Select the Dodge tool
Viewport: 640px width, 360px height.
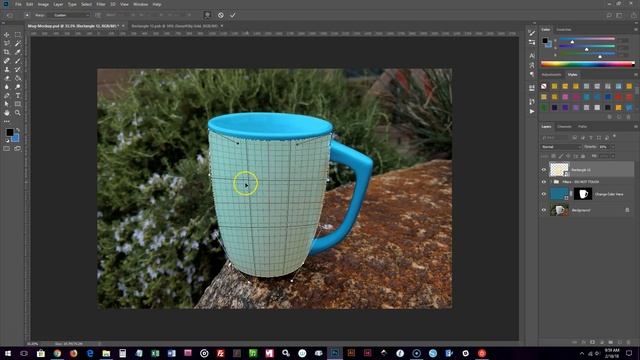18,87
